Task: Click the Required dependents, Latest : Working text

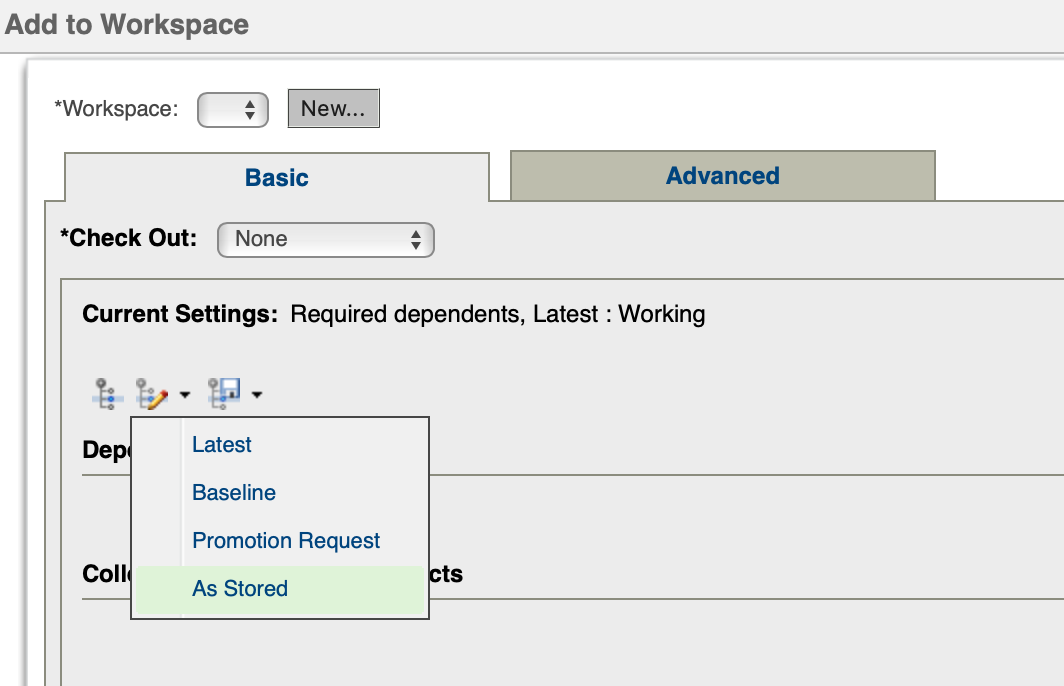Action: [x=497, y=314]
